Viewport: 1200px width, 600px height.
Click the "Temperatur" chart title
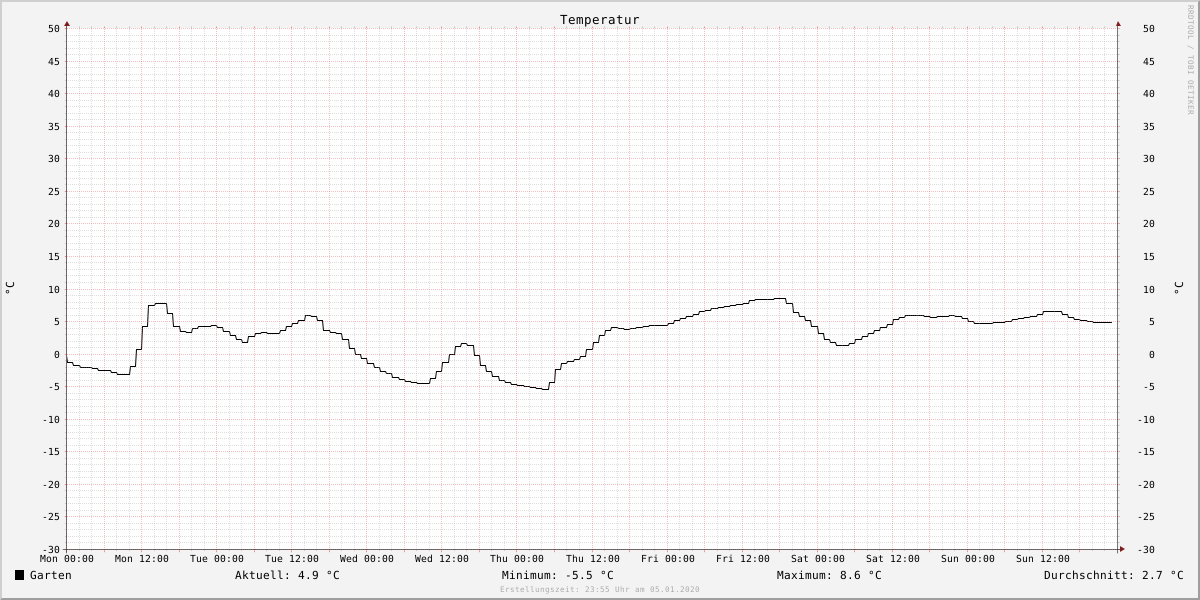click(600, 20)
